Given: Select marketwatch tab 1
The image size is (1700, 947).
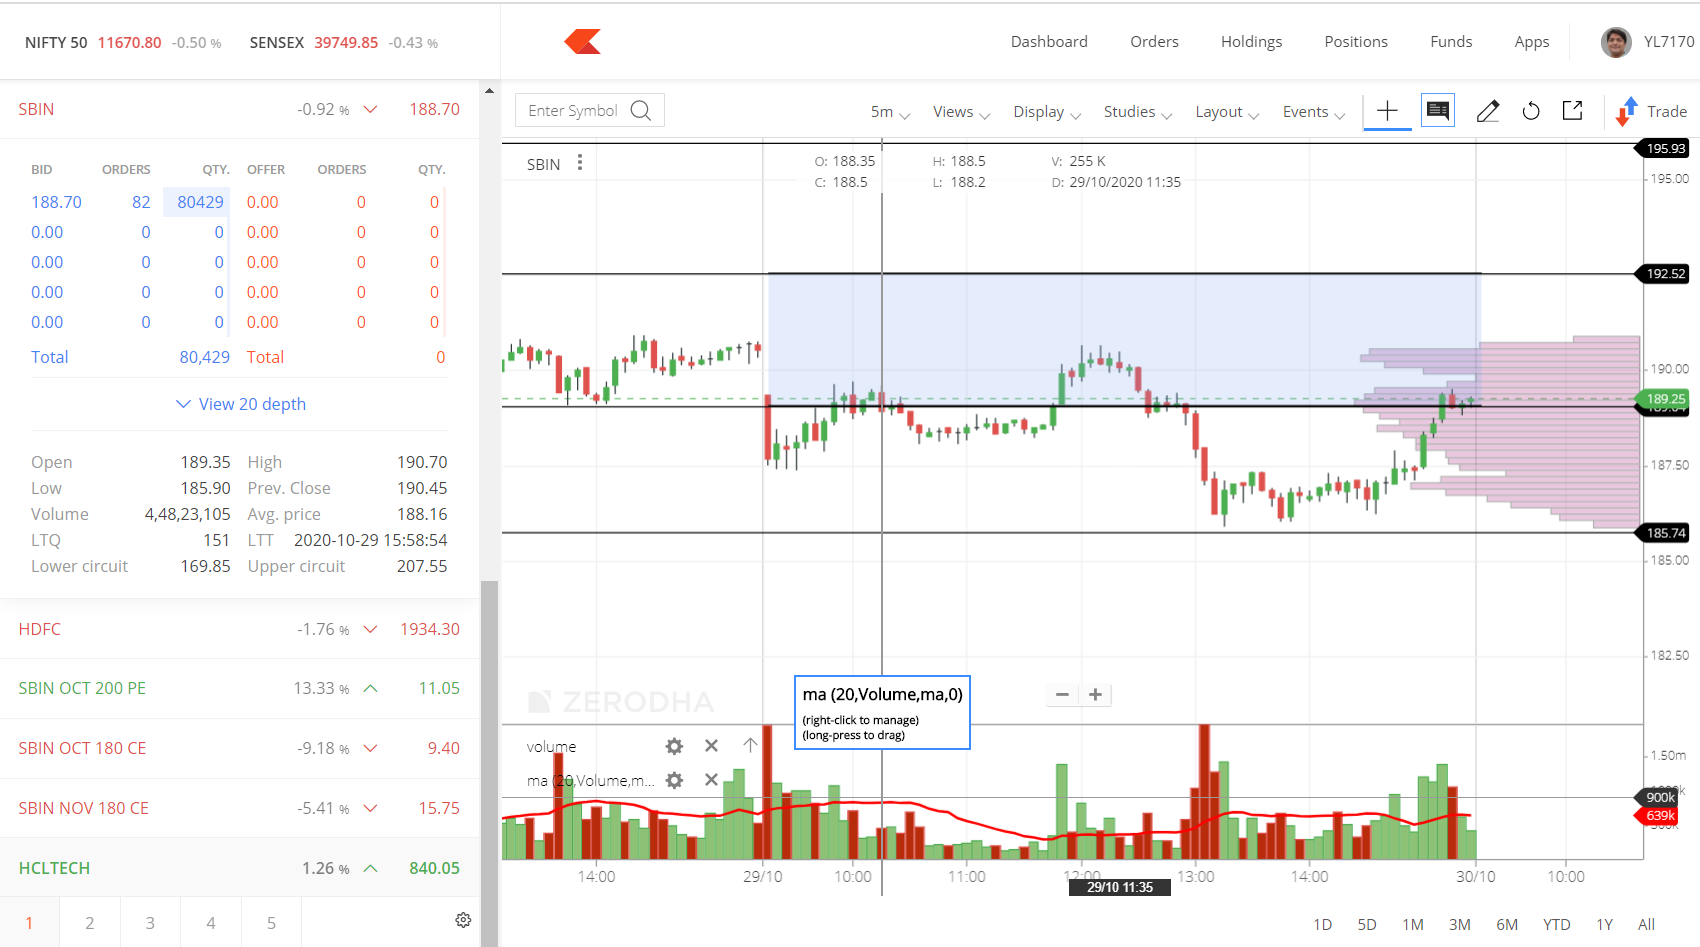Looking at the screenshot, I should pyautogui.click(x=29, y=922).
